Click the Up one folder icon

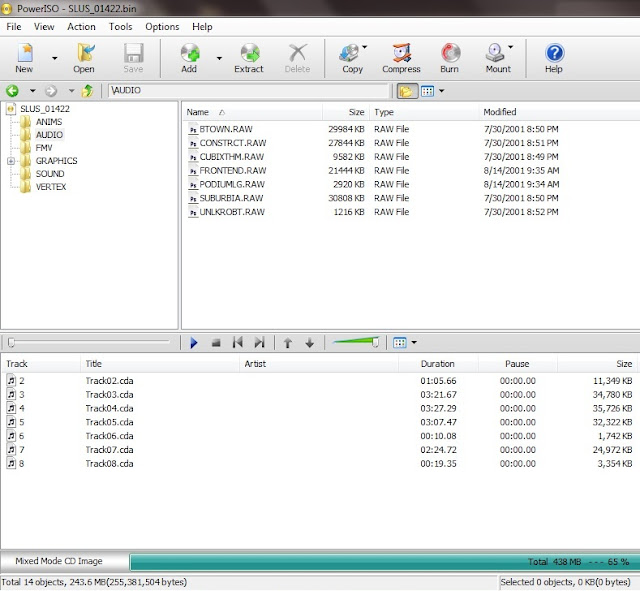point(87,91)
